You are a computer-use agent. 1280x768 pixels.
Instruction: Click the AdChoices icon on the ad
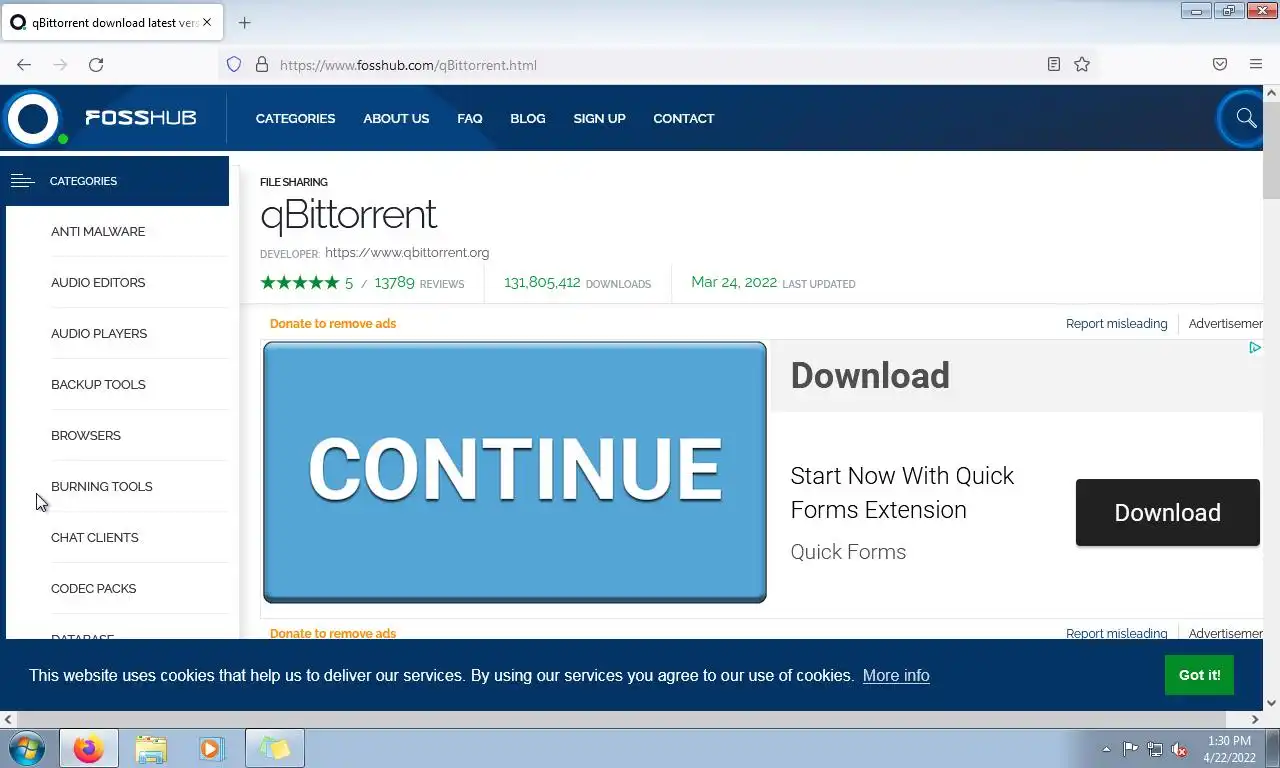[x=1255, y=347]
